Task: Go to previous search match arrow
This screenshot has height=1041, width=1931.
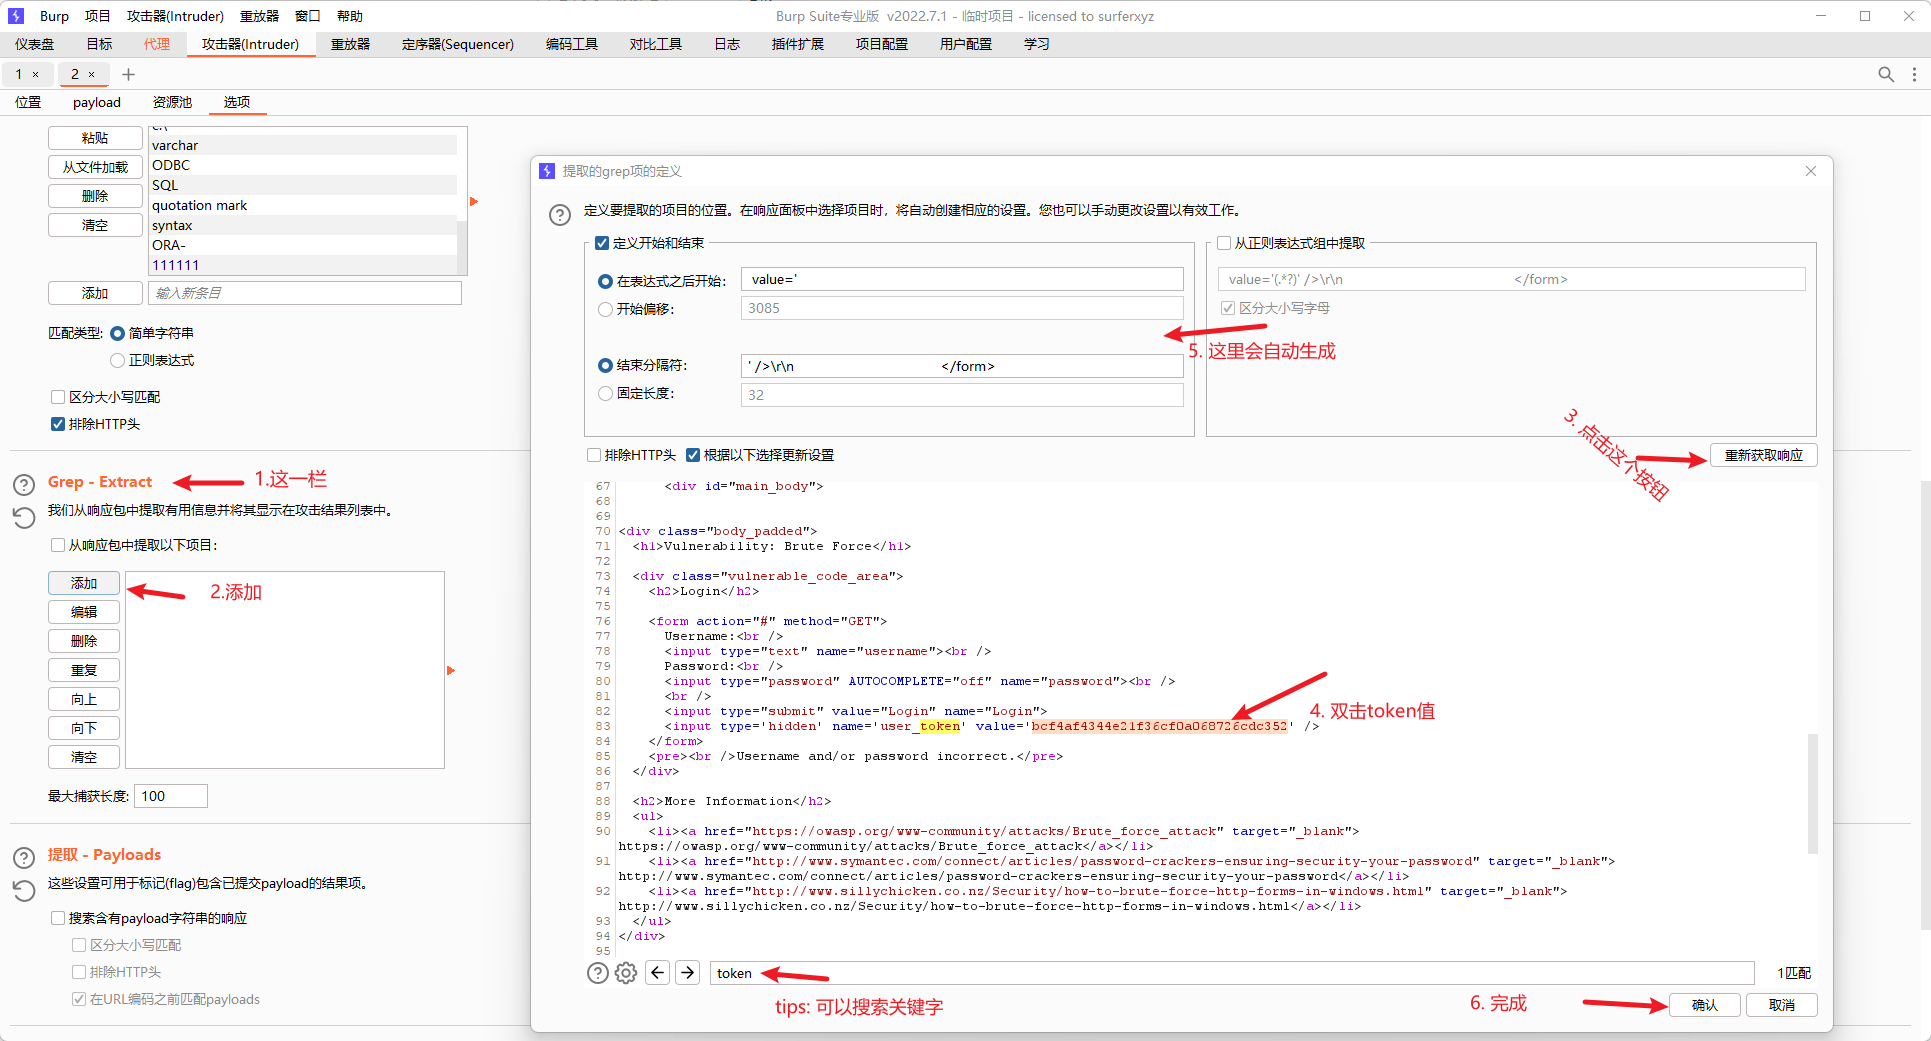Action: [657, 973]
